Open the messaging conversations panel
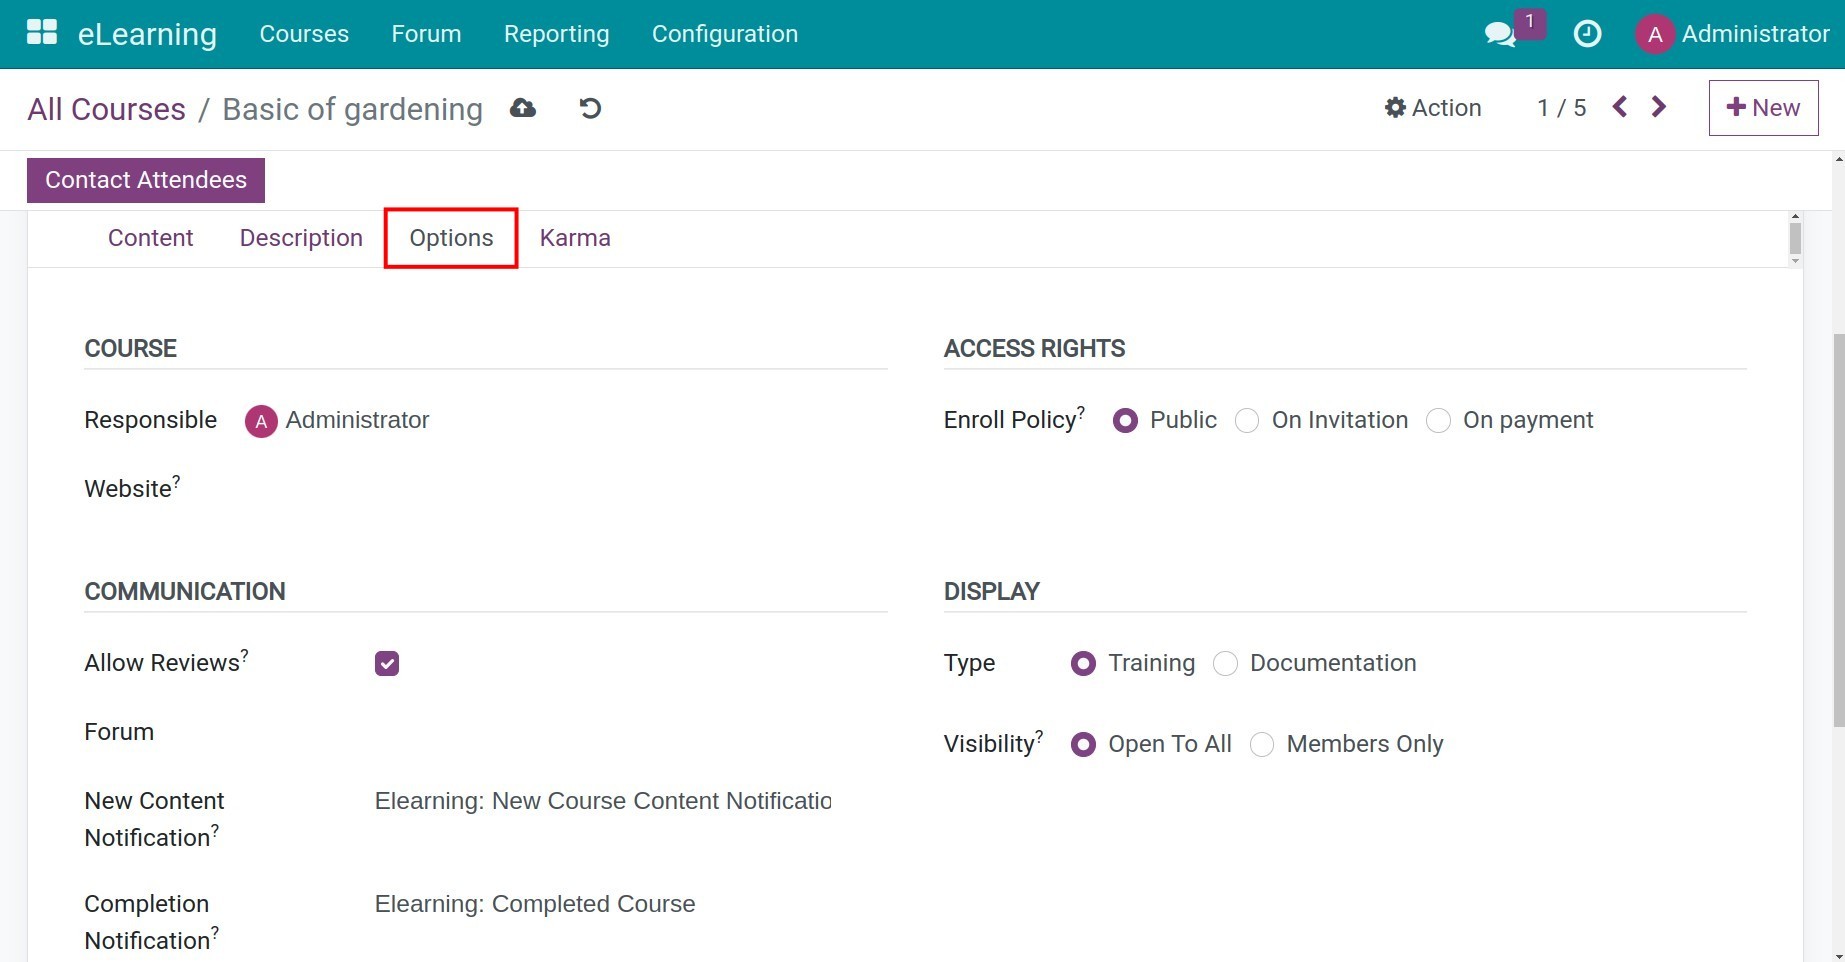Viewport: 1845px width, 962px height. (x=1499, y=33)
